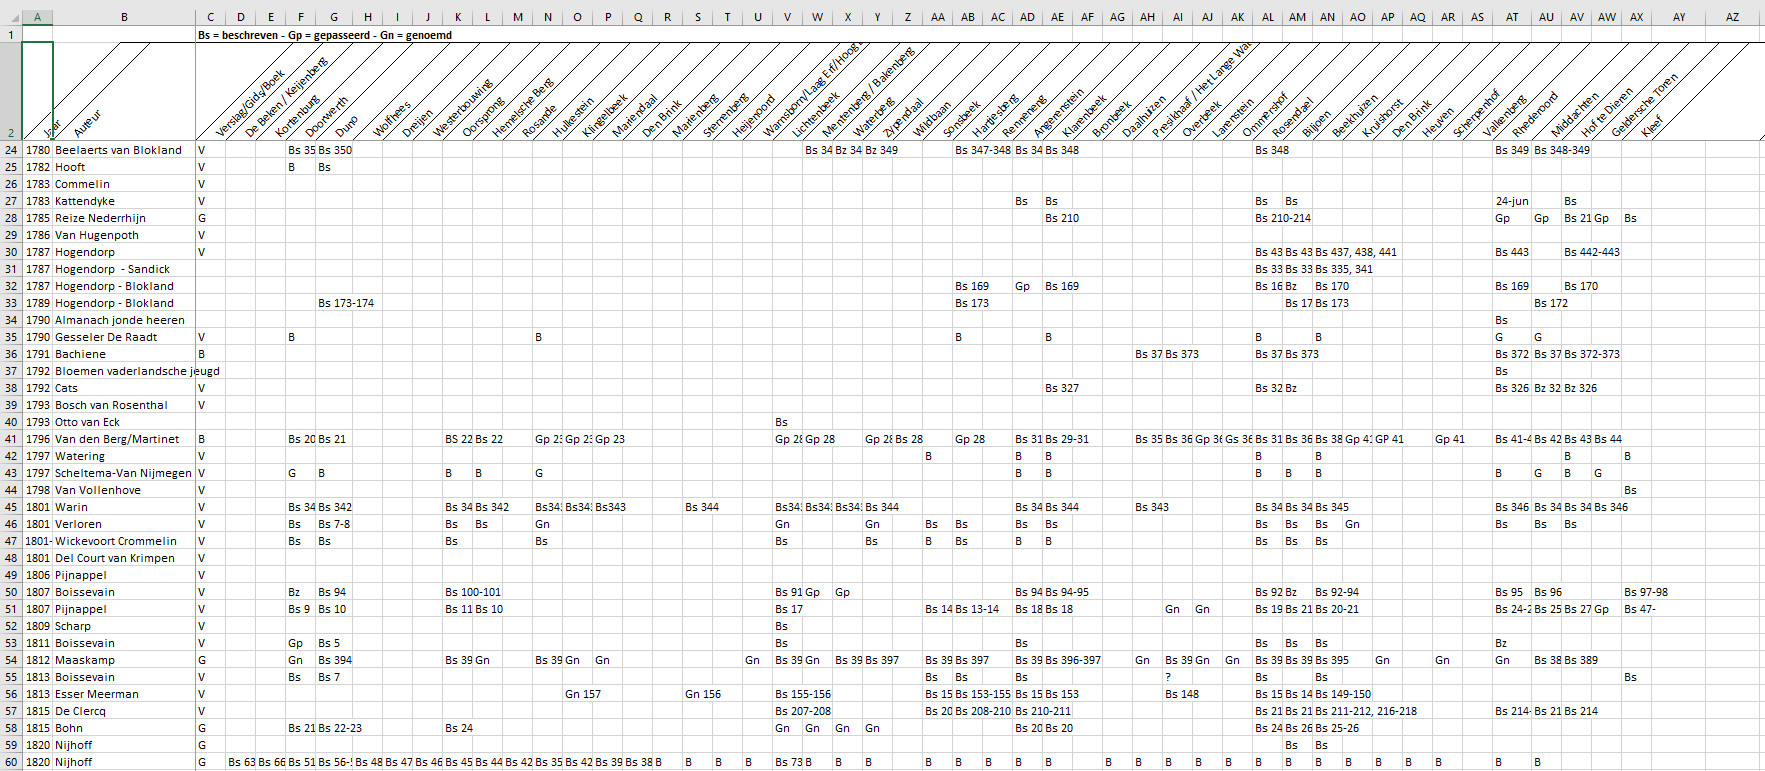Viewport: 1765px width, 771px height.
Task: Click cell 'Bs 210-214'
Action: (x=1282, y=218)
